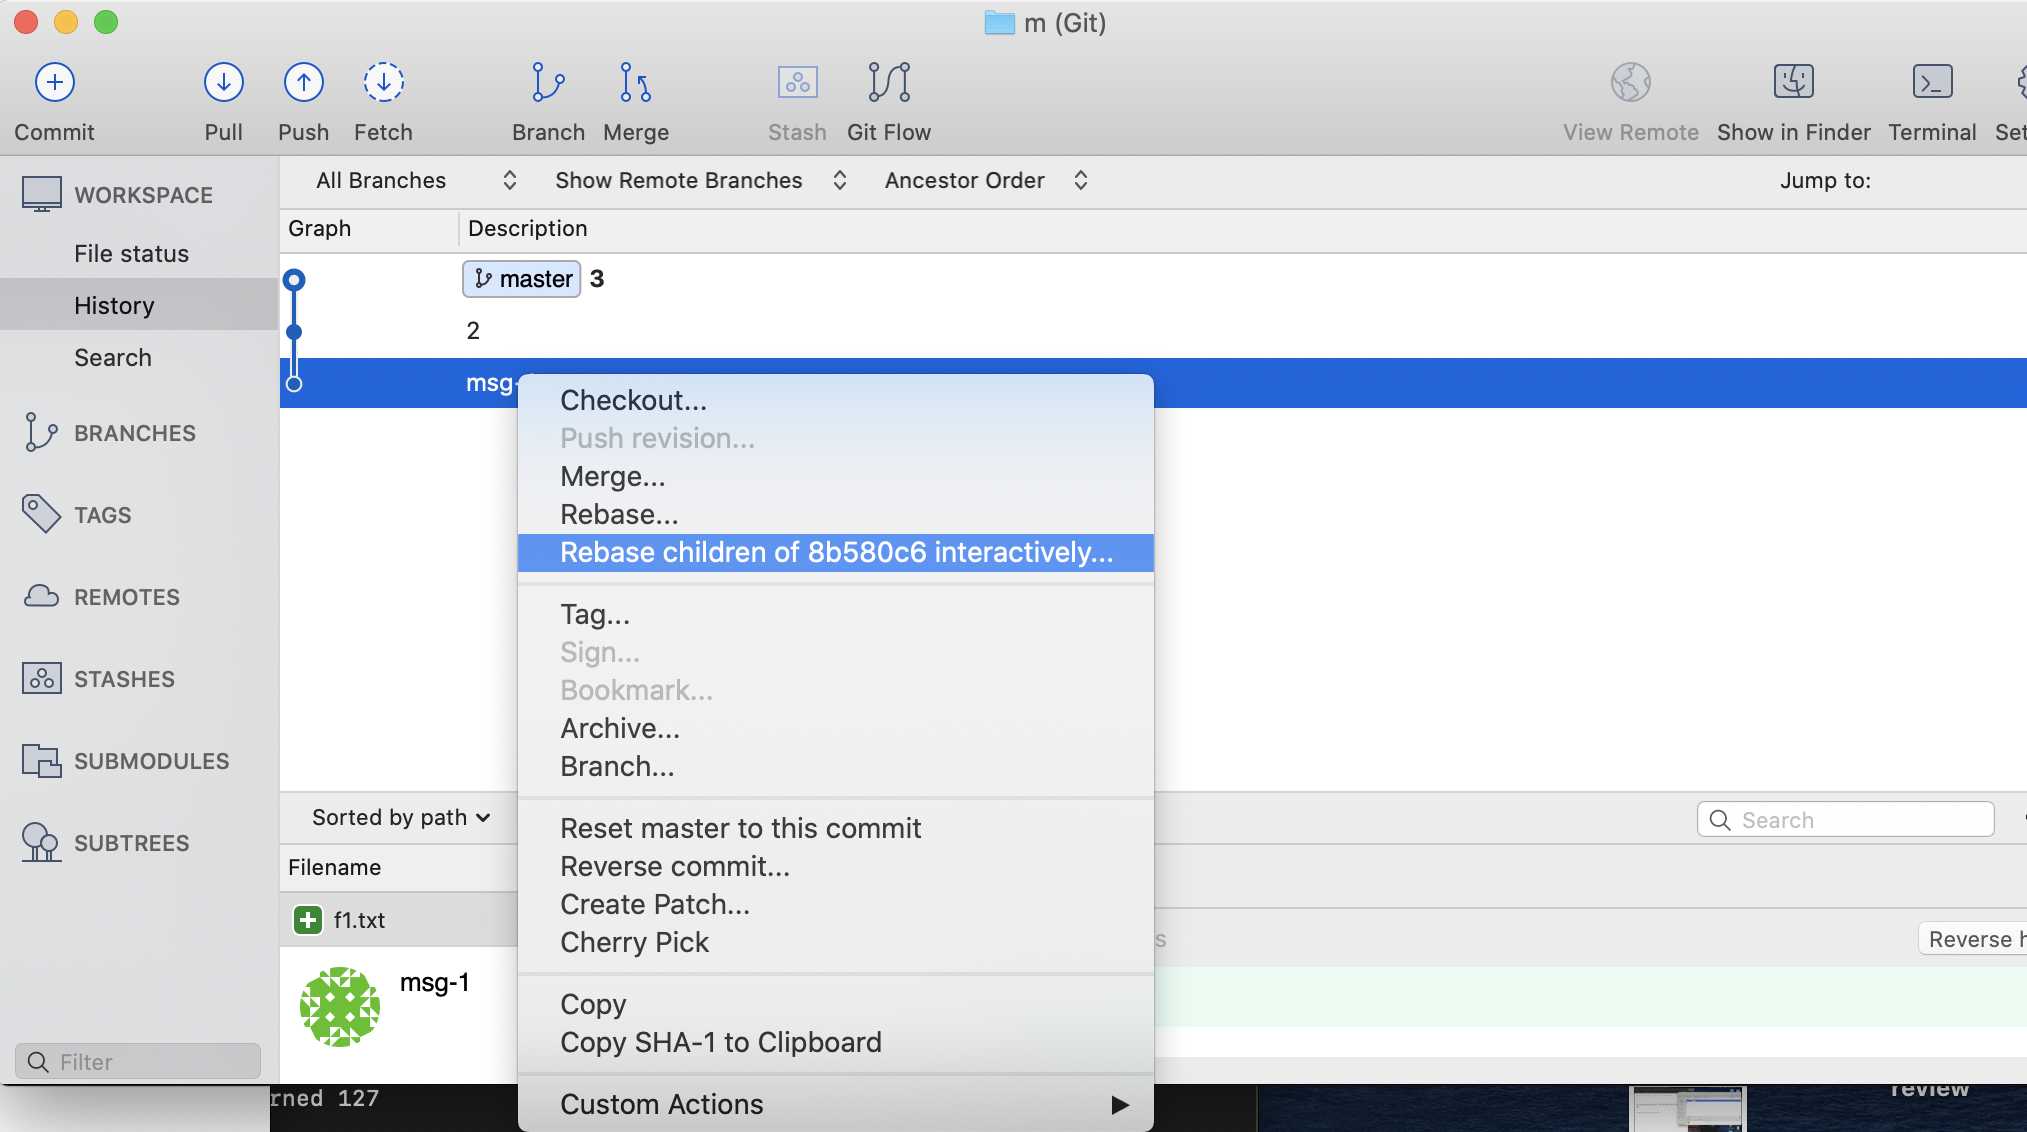Screen dimensions: 2027x1132
Task: Expand Custom Actions submenu arrow
Action: click(x=1119, y=1105)
